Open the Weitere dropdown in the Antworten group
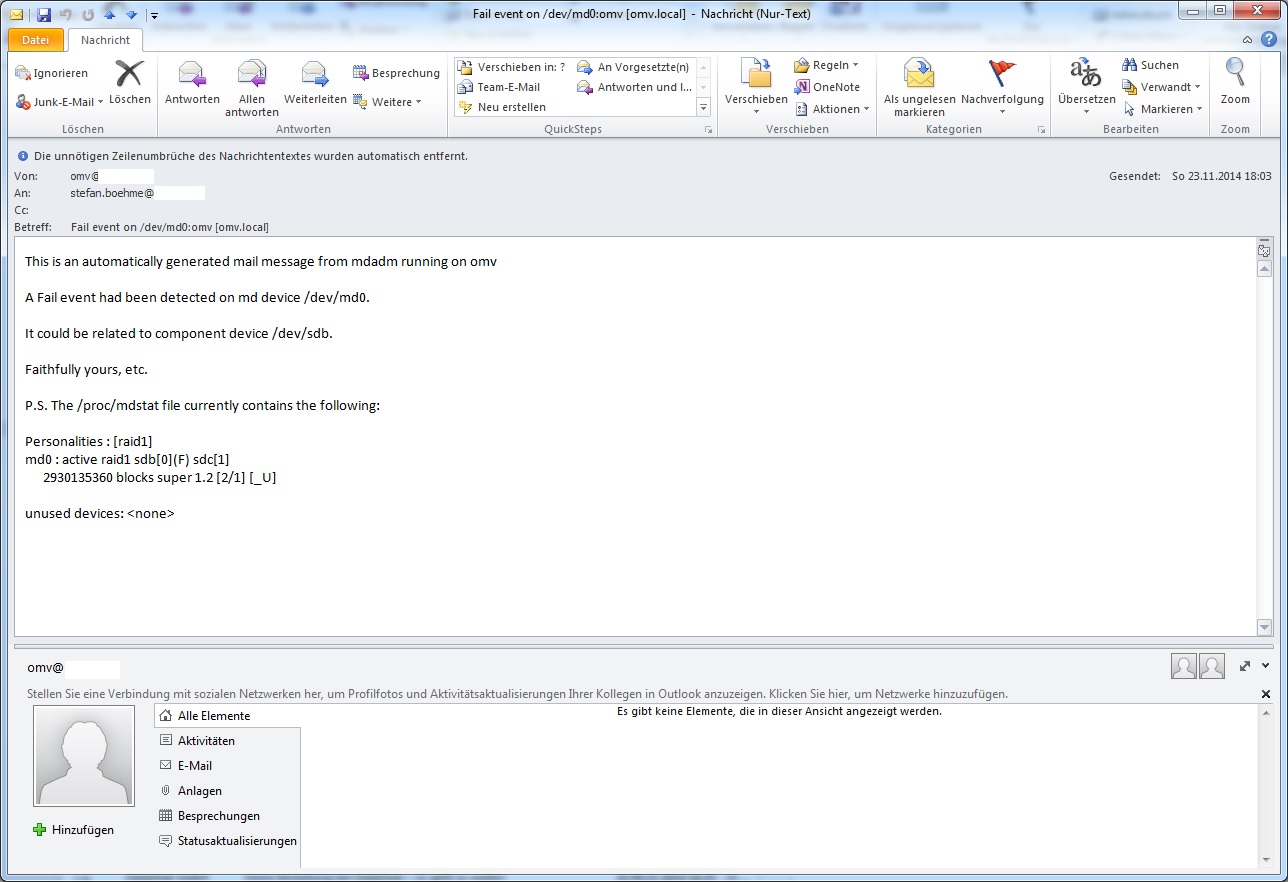The width and height of the screenshot is (1288, 882). click(x=388, y=102)
